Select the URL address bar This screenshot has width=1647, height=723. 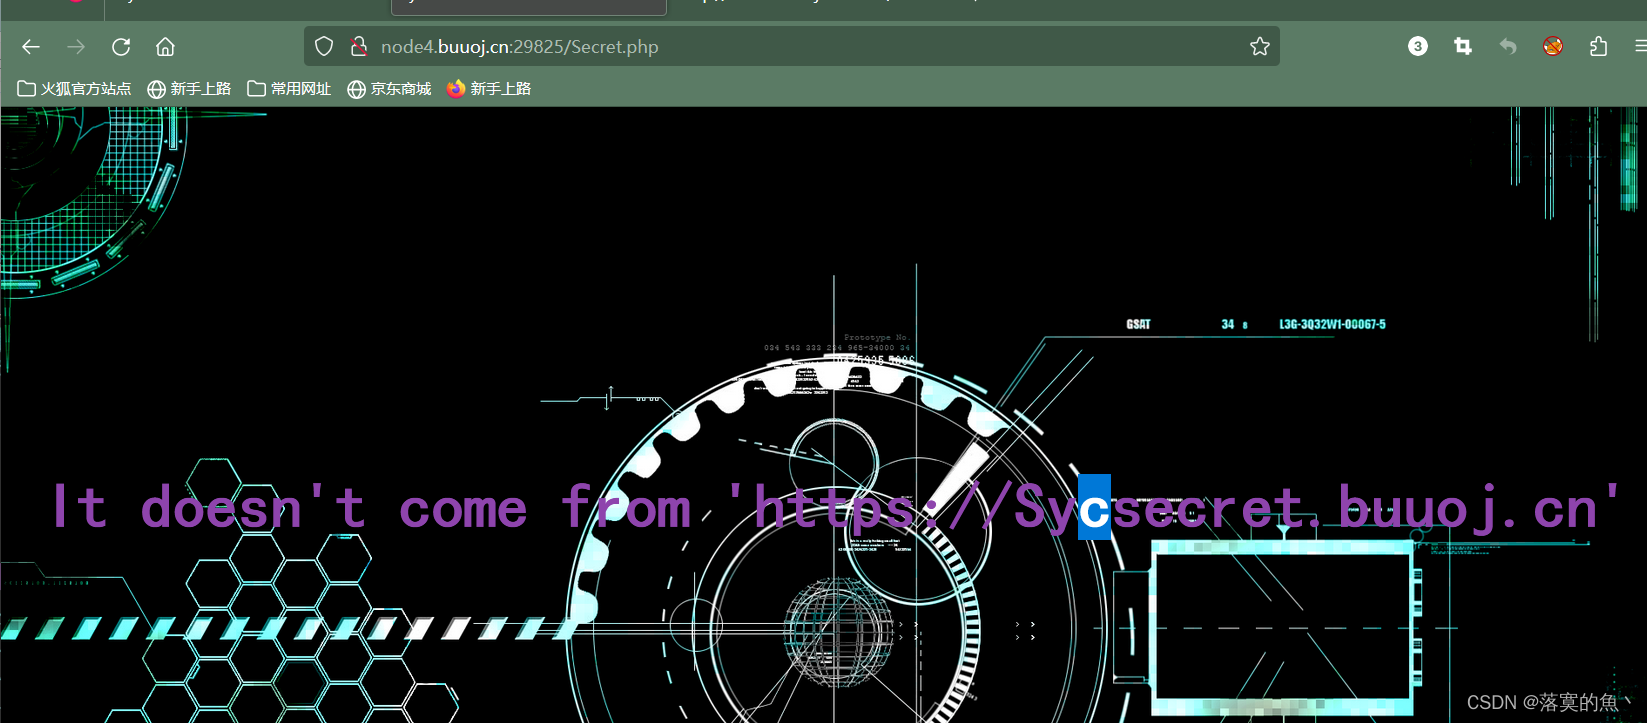click(792, 47)
